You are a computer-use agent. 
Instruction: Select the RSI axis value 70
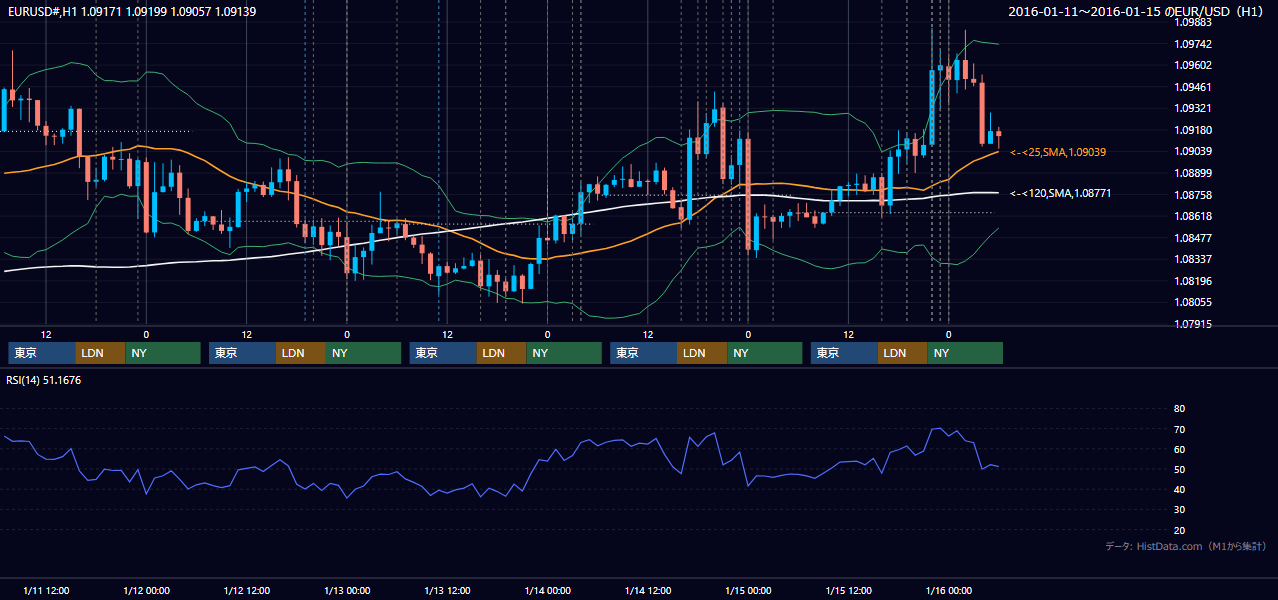click(1179, 429)
